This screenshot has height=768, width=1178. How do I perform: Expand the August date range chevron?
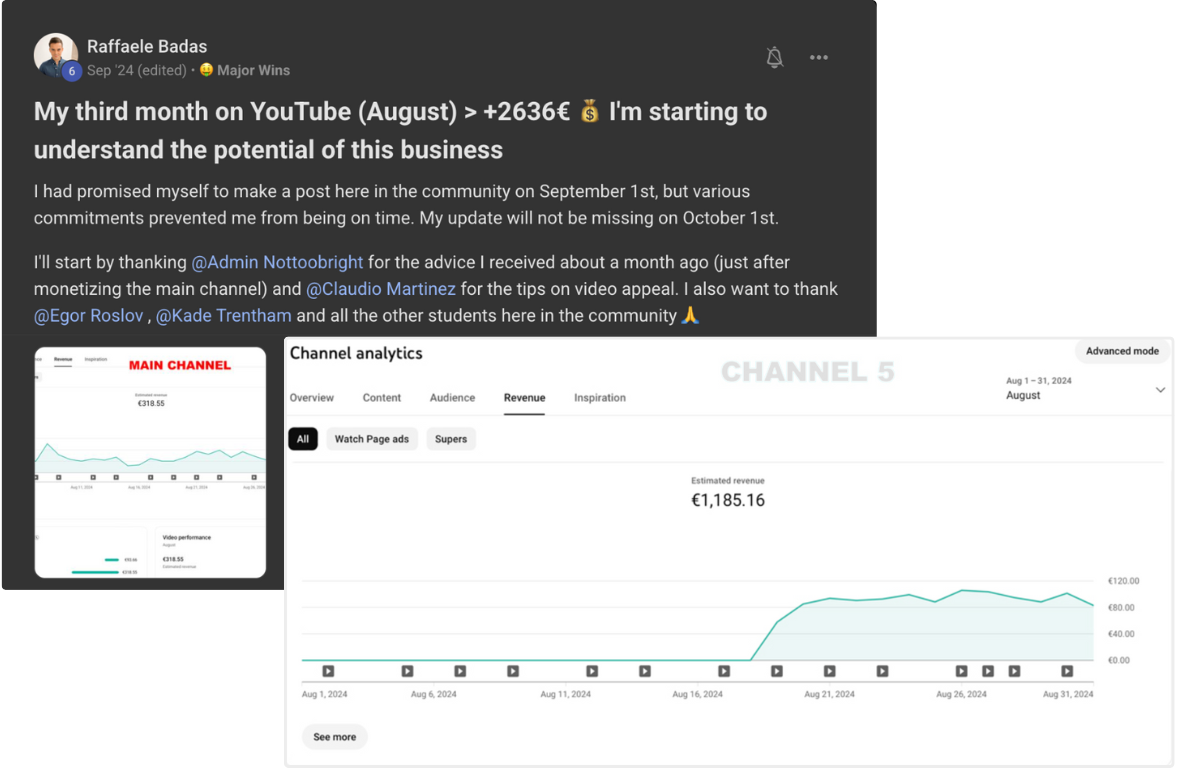(1160, 390)
